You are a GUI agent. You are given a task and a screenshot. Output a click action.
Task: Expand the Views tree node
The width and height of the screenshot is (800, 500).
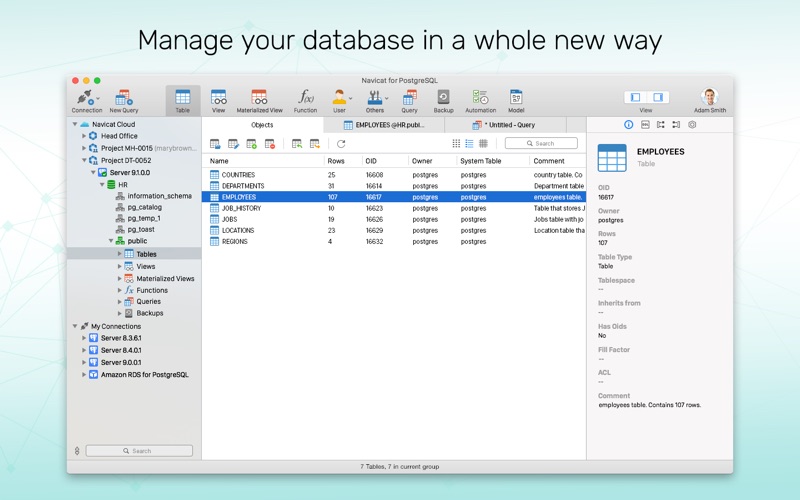point(120,267)
